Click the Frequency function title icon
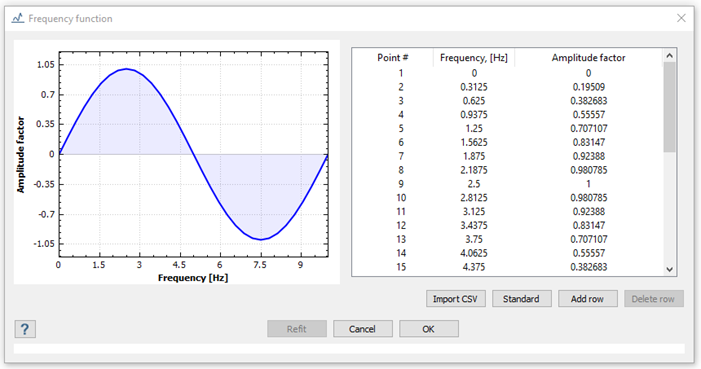 [x=17, y=18]
